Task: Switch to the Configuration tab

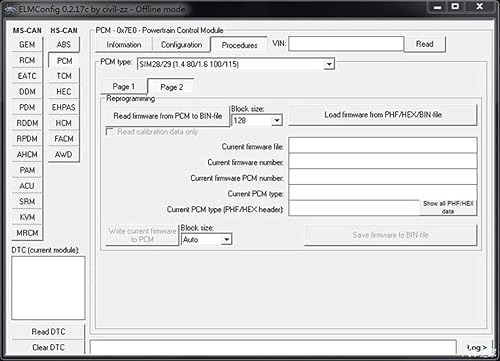Action: pyautogui.click(x=181, y=45)
